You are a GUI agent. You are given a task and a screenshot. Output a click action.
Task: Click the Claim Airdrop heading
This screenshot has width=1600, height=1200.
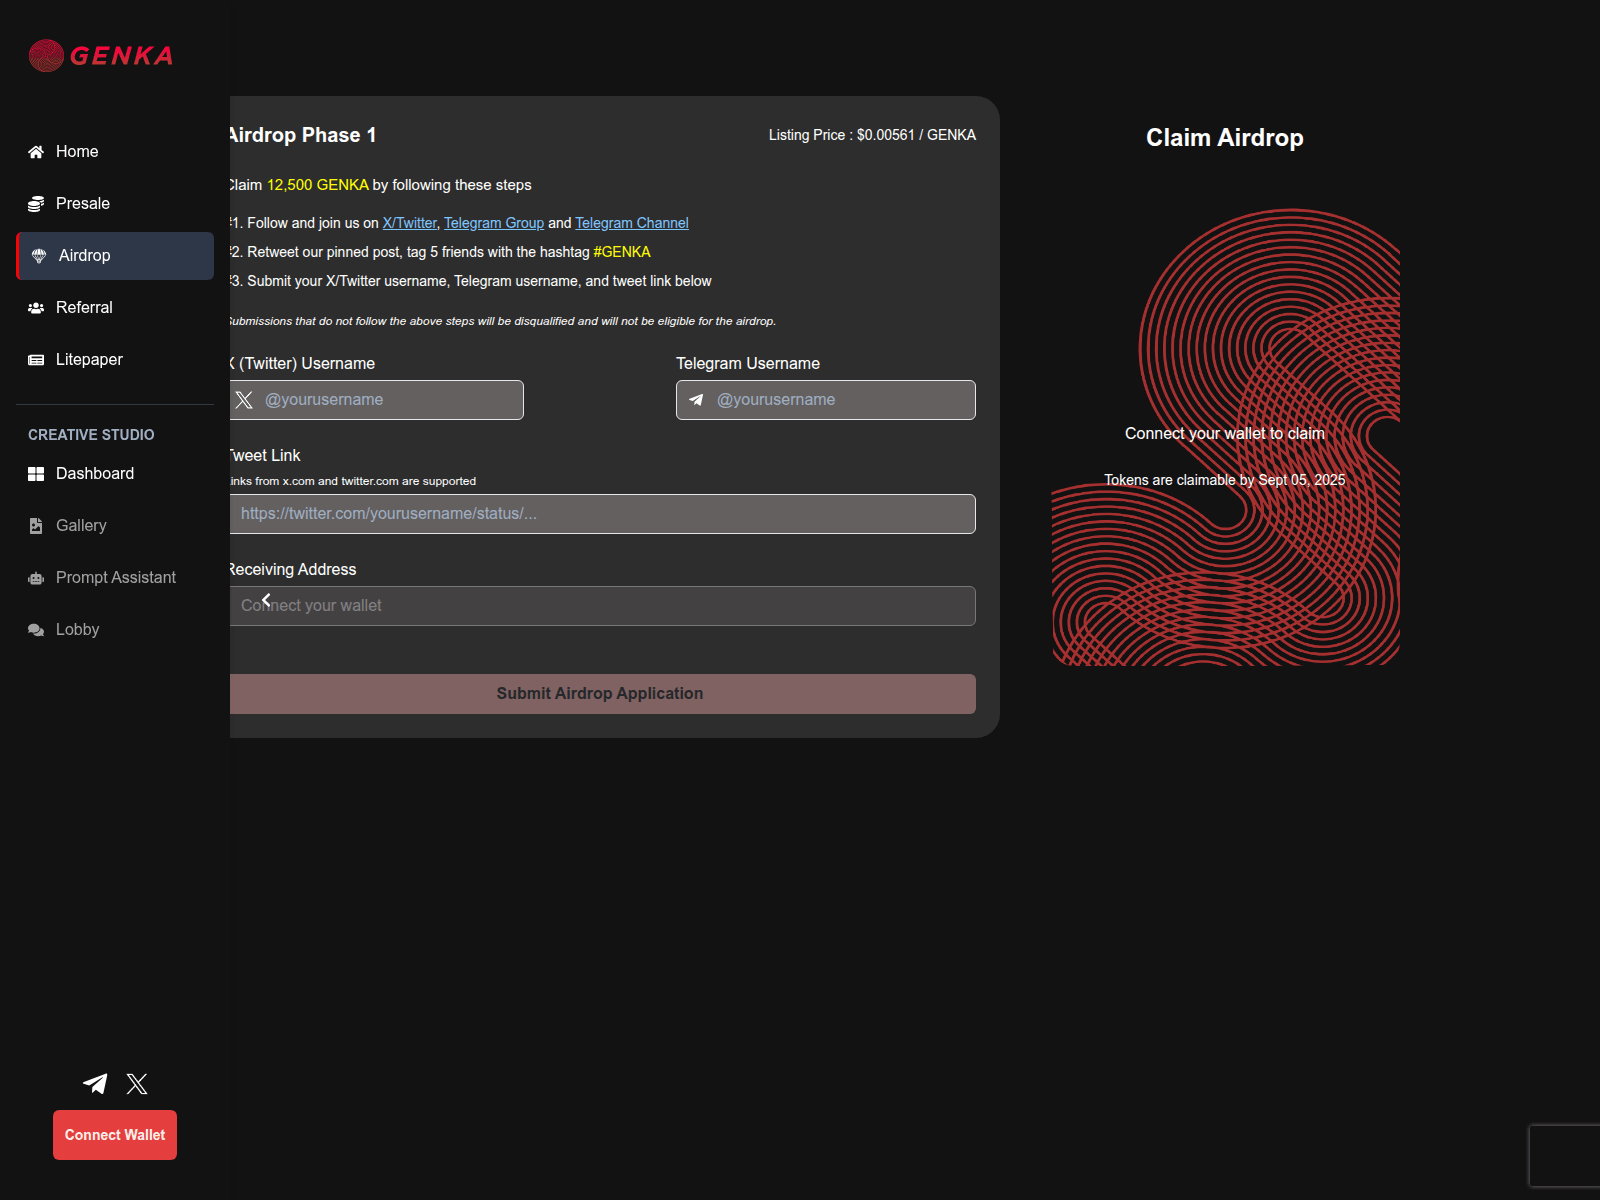[1225, 138]
